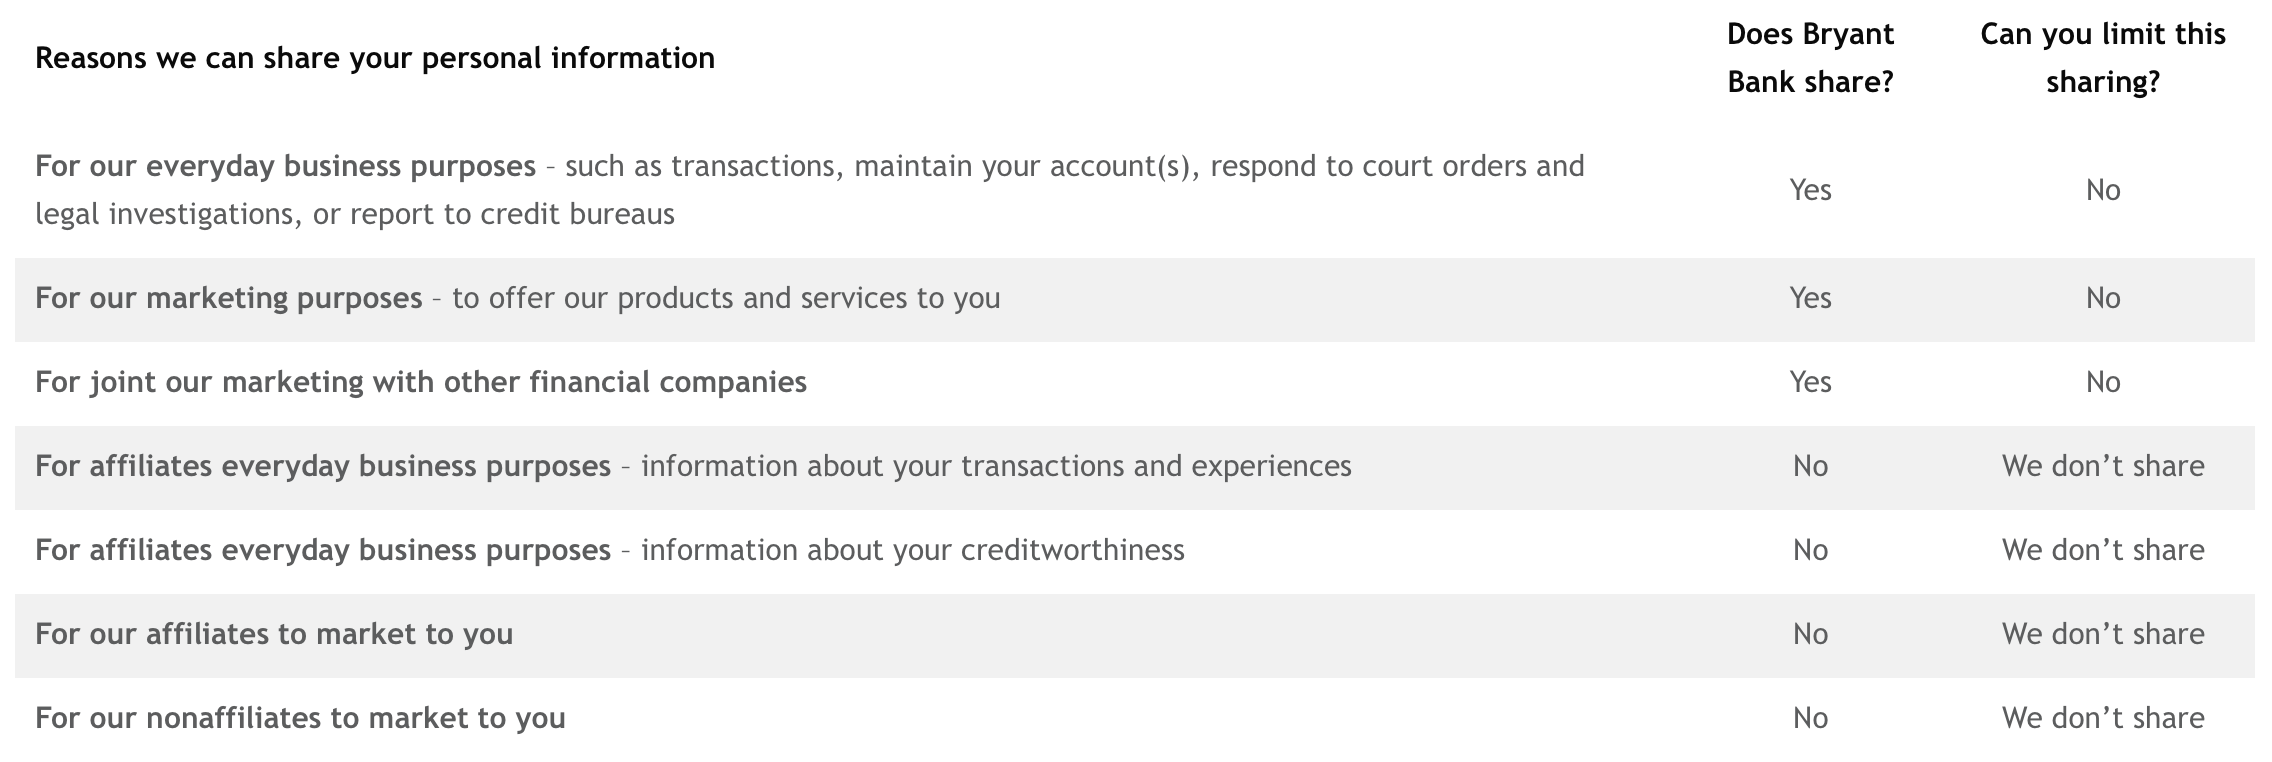The height and width of the screenshot is (762, 2272).
Task: Click the "Reasons we can share" header text
Action: pos(375,58)
